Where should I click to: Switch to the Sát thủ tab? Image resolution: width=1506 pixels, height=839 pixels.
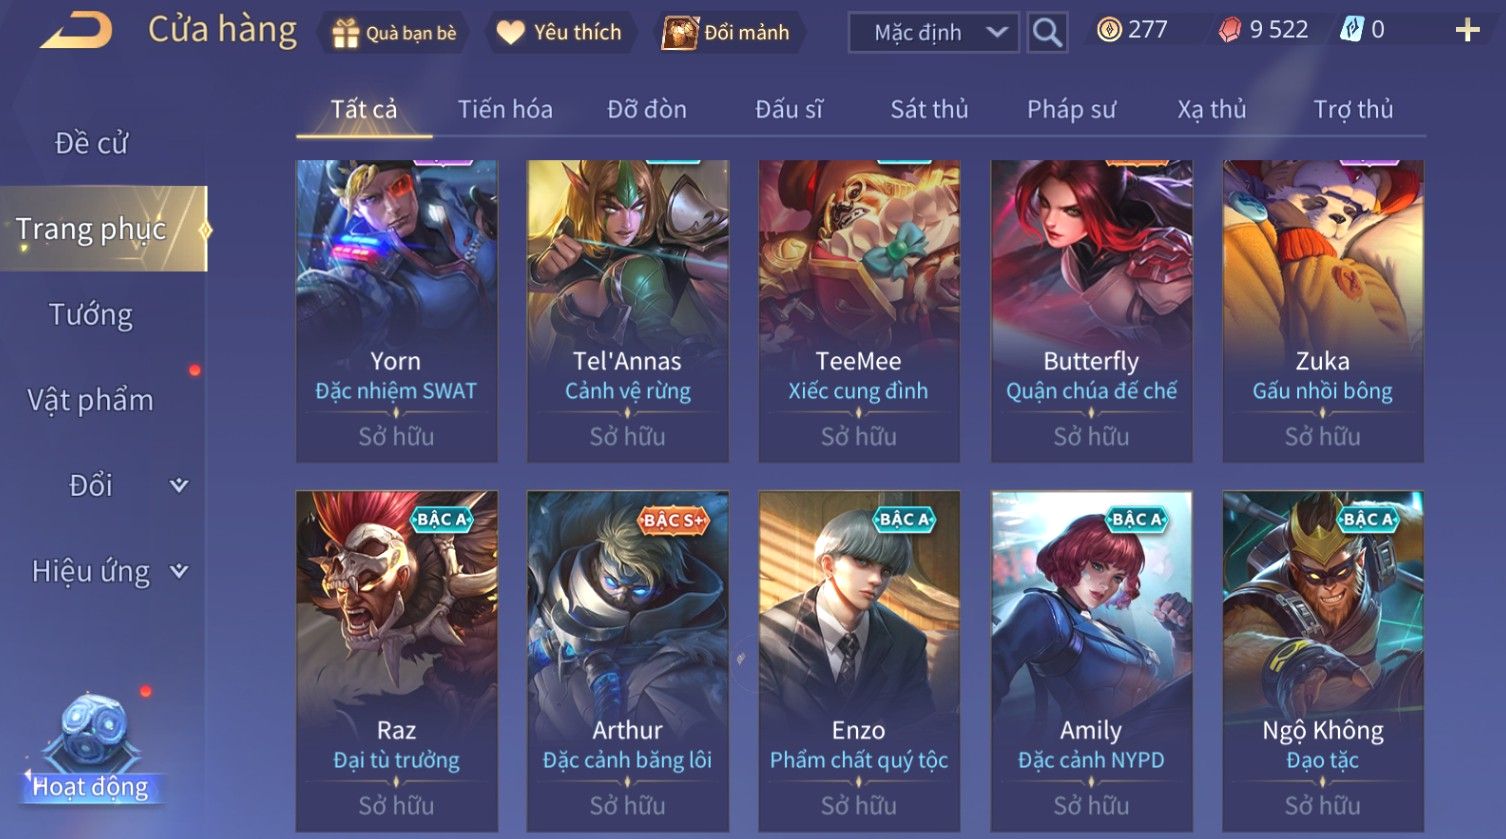click(929, 109)
